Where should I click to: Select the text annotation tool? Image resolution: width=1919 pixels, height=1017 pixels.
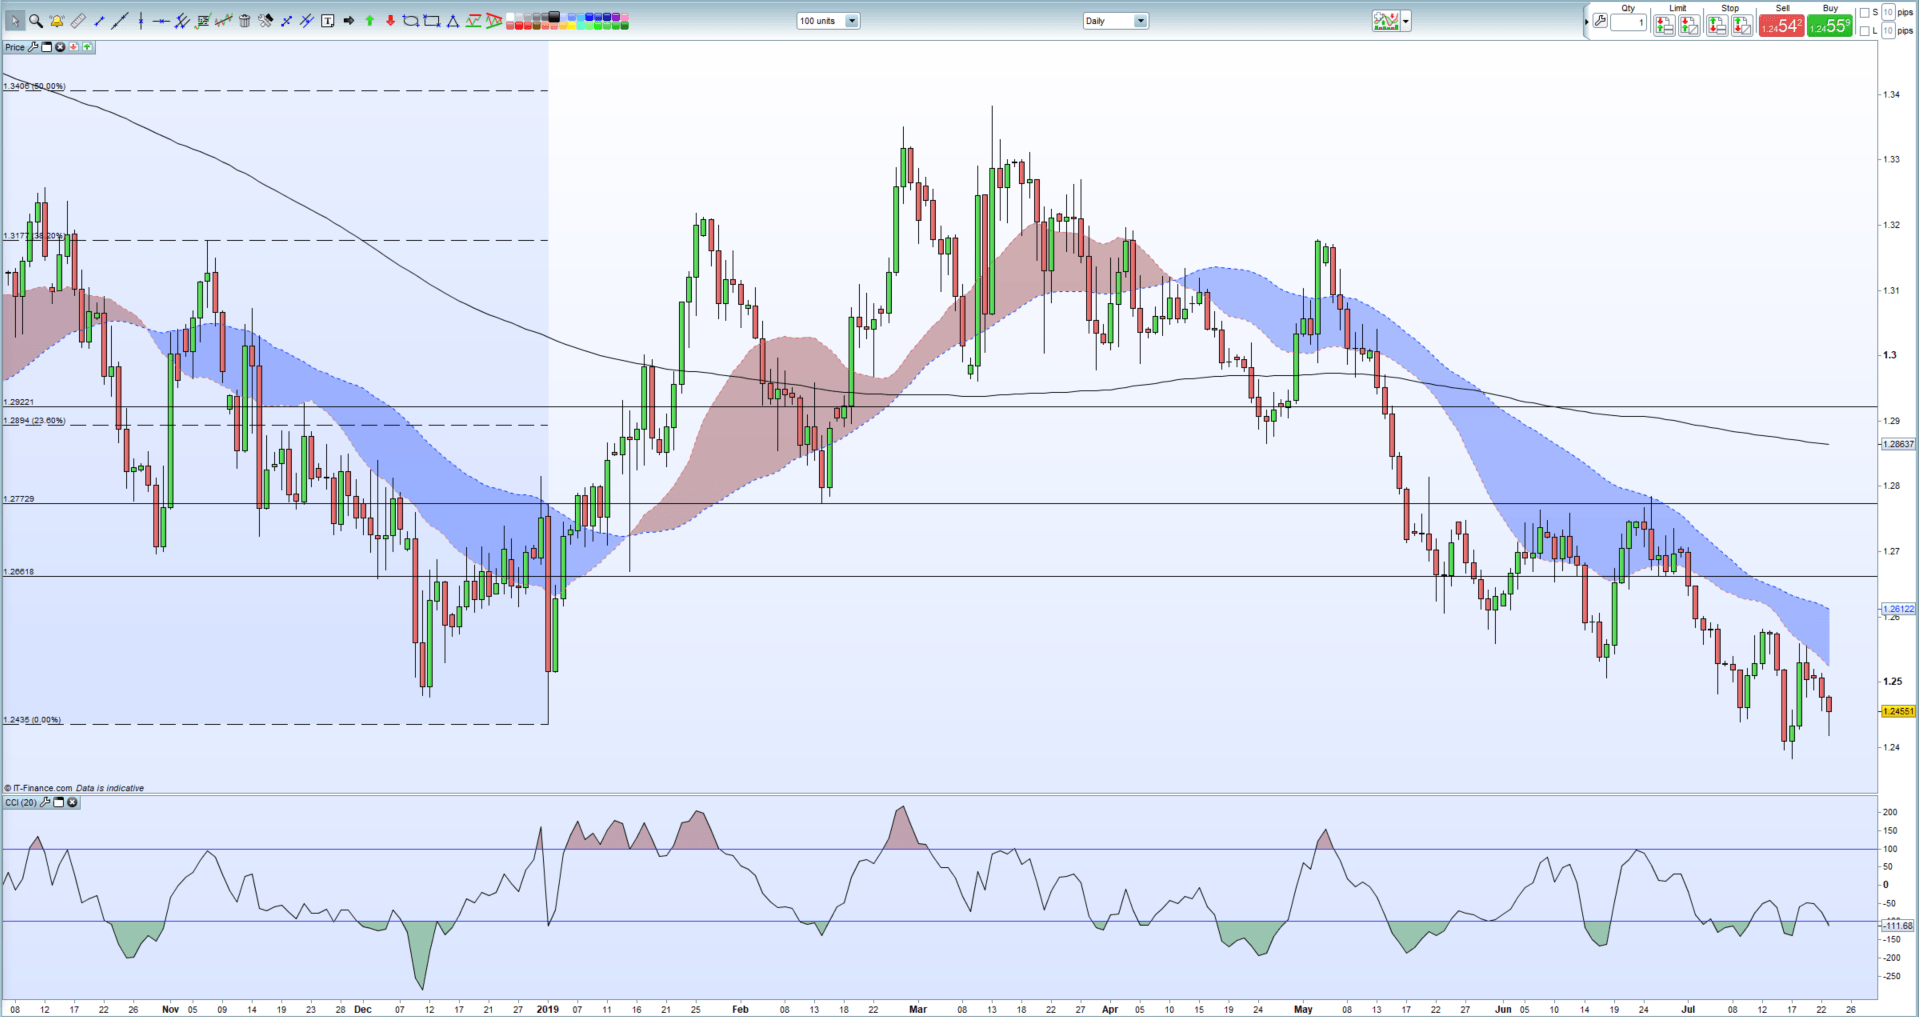(x=327, y=21)
